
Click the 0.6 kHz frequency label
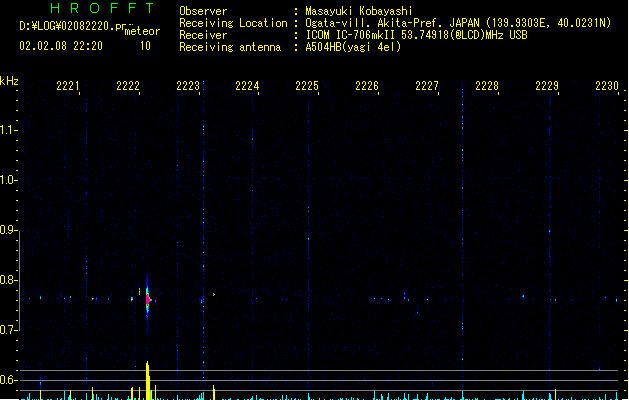[7, 380]
